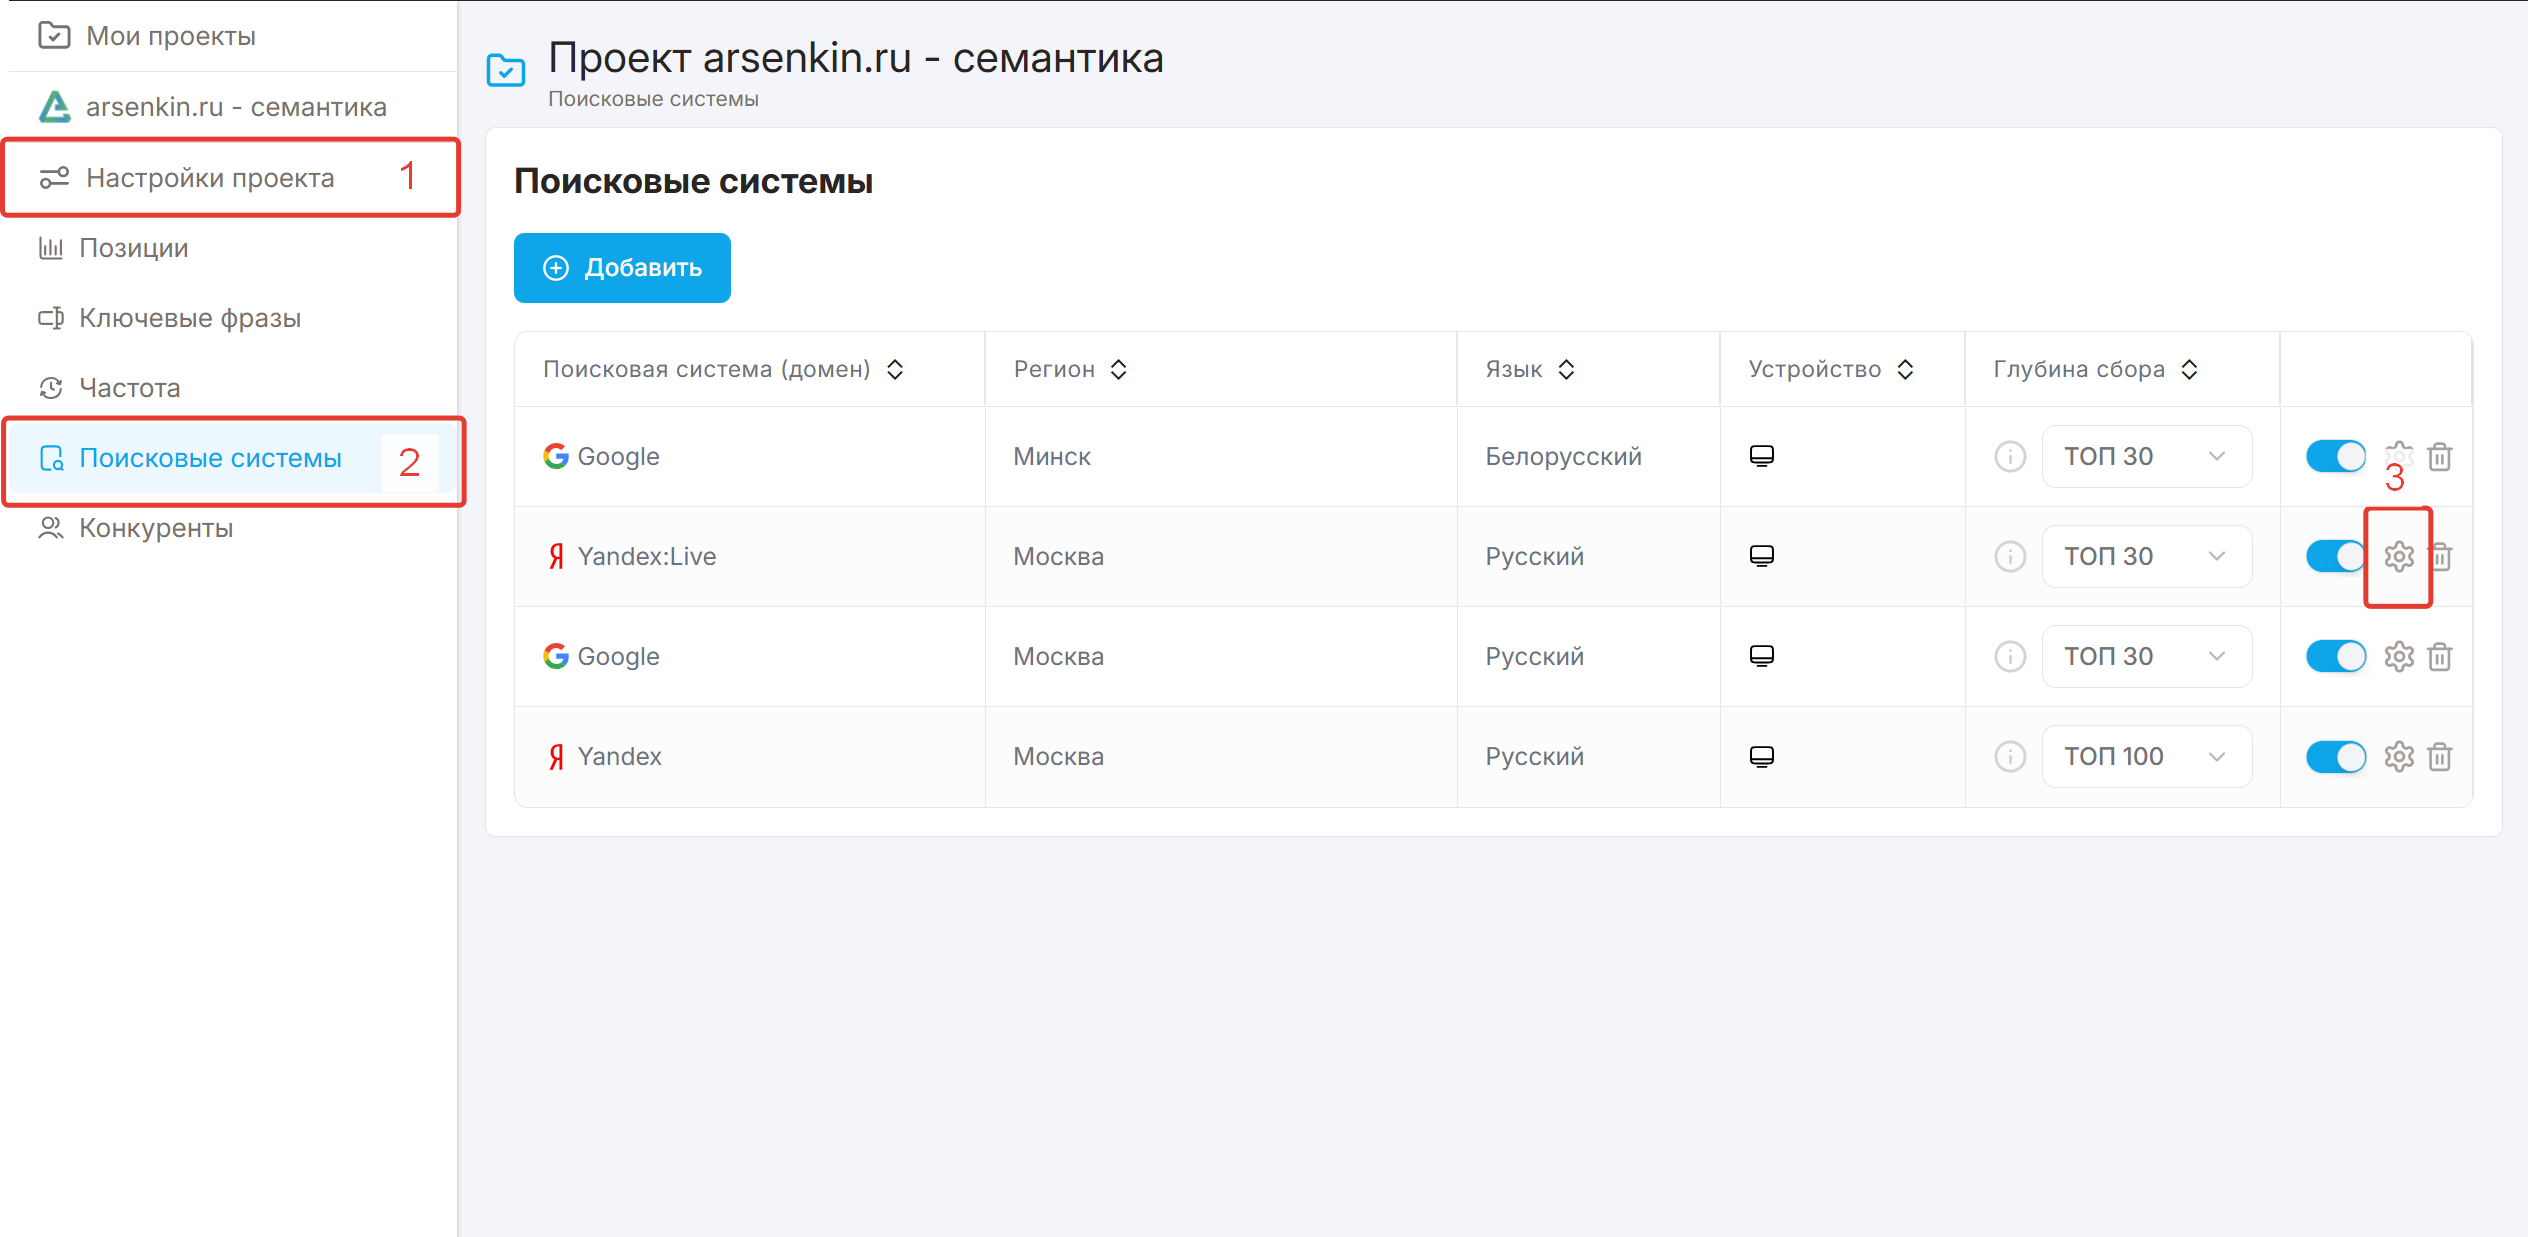Open Позиции in sidebar

click(134, 248)
